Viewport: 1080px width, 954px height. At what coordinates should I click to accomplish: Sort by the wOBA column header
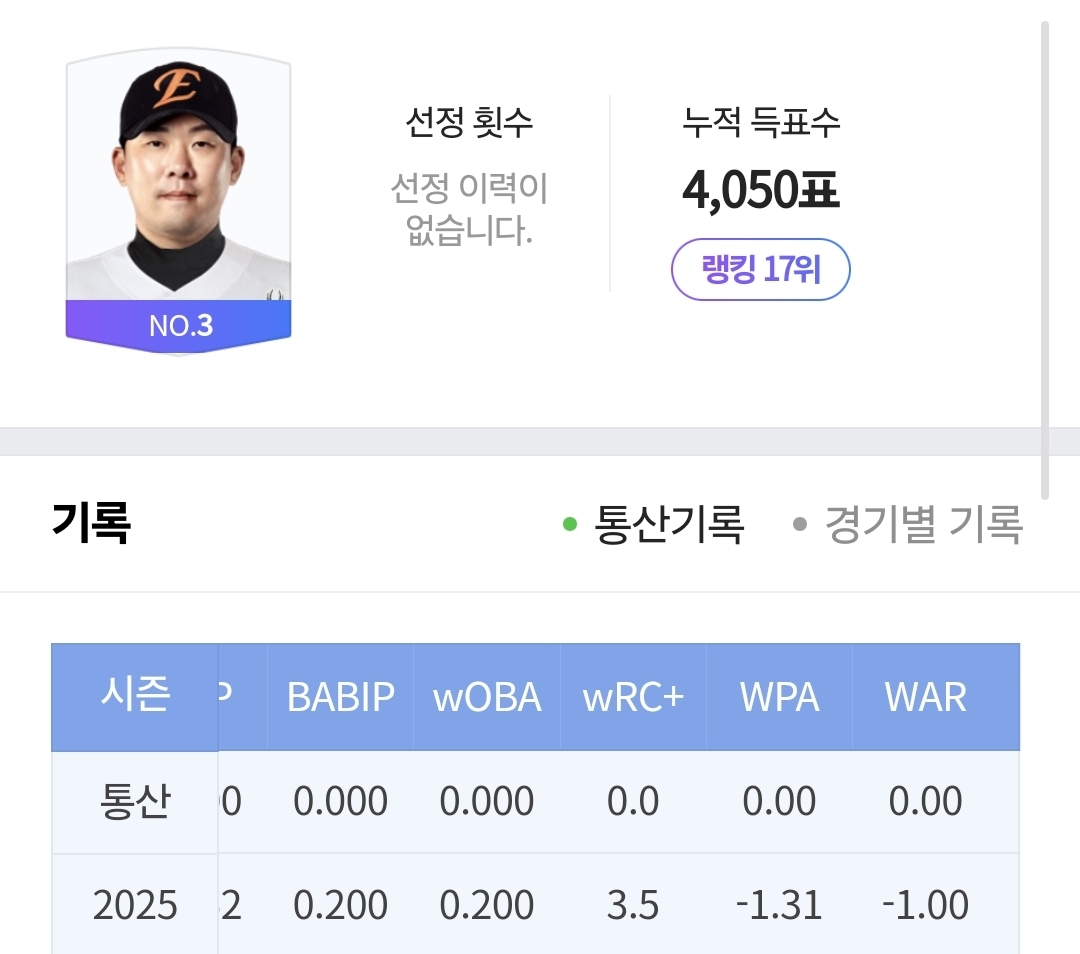487,697
